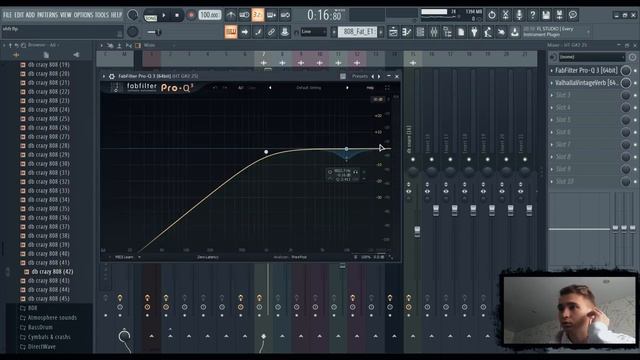640x360 pixels.
Task: Click the stamp/note grouping icon
Action: [x=285, y=32]
